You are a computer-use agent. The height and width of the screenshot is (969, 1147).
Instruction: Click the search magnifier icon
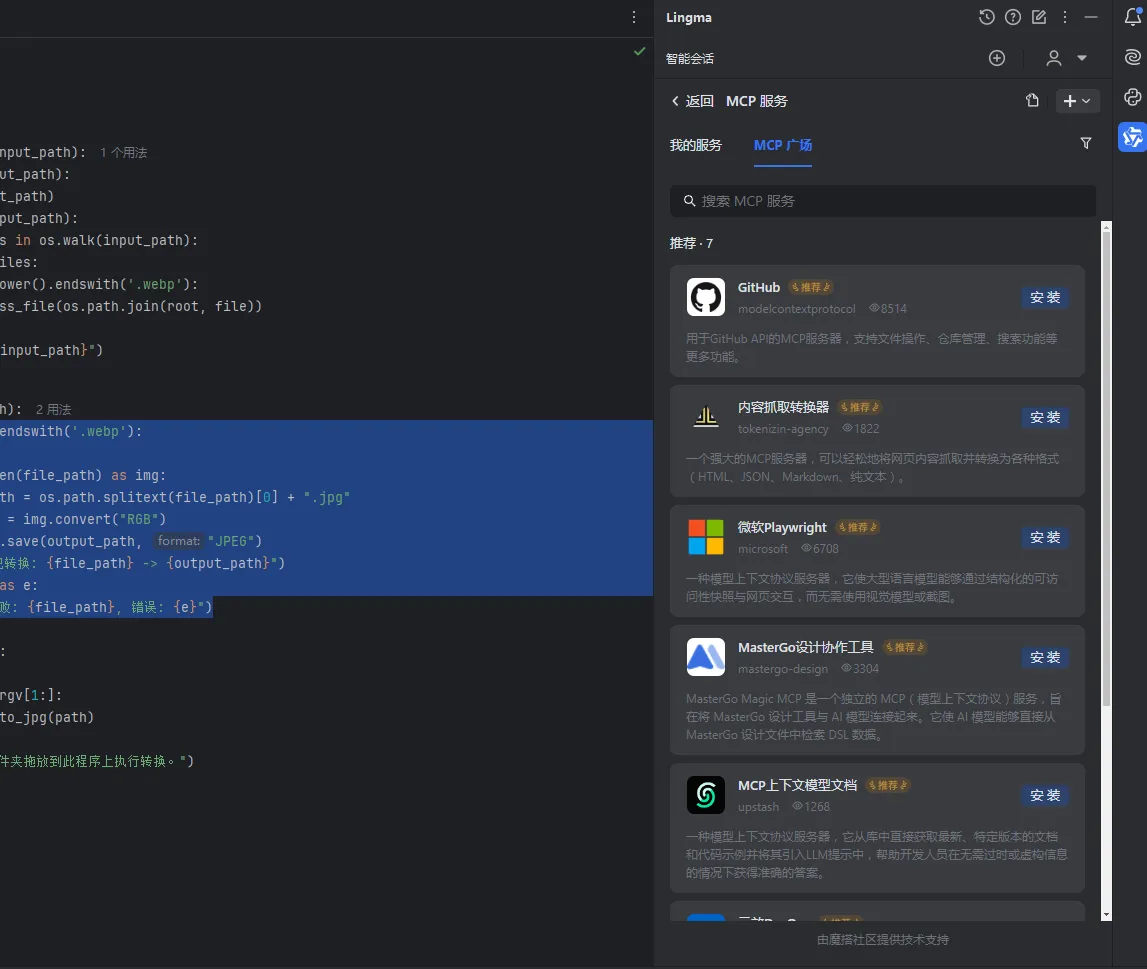(689, 200)
